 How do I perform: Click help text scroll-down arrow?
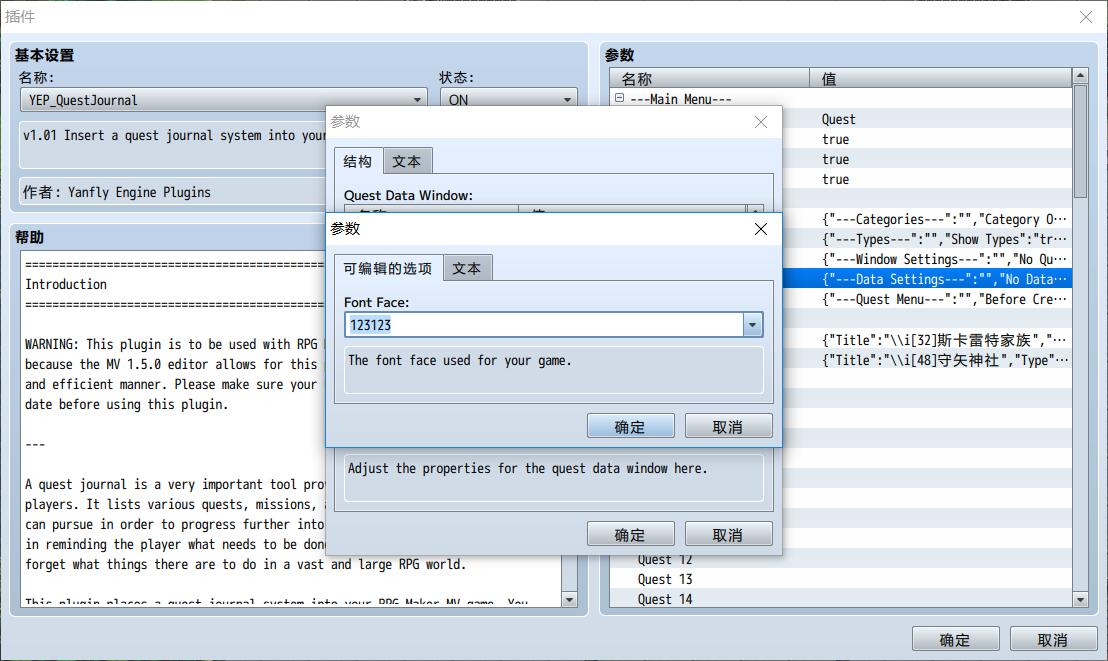tap(569, 599)
